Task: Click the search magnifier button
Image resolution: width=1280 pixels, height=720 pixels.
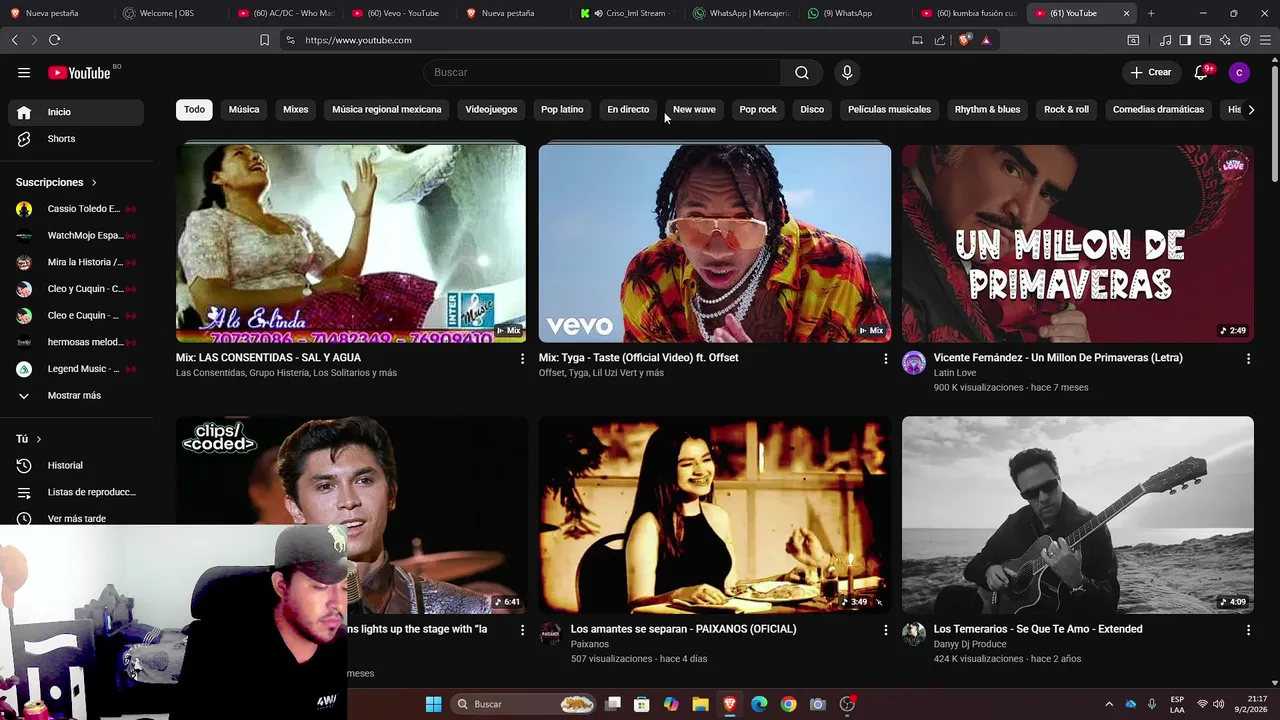Action: [x=802, y=72]
